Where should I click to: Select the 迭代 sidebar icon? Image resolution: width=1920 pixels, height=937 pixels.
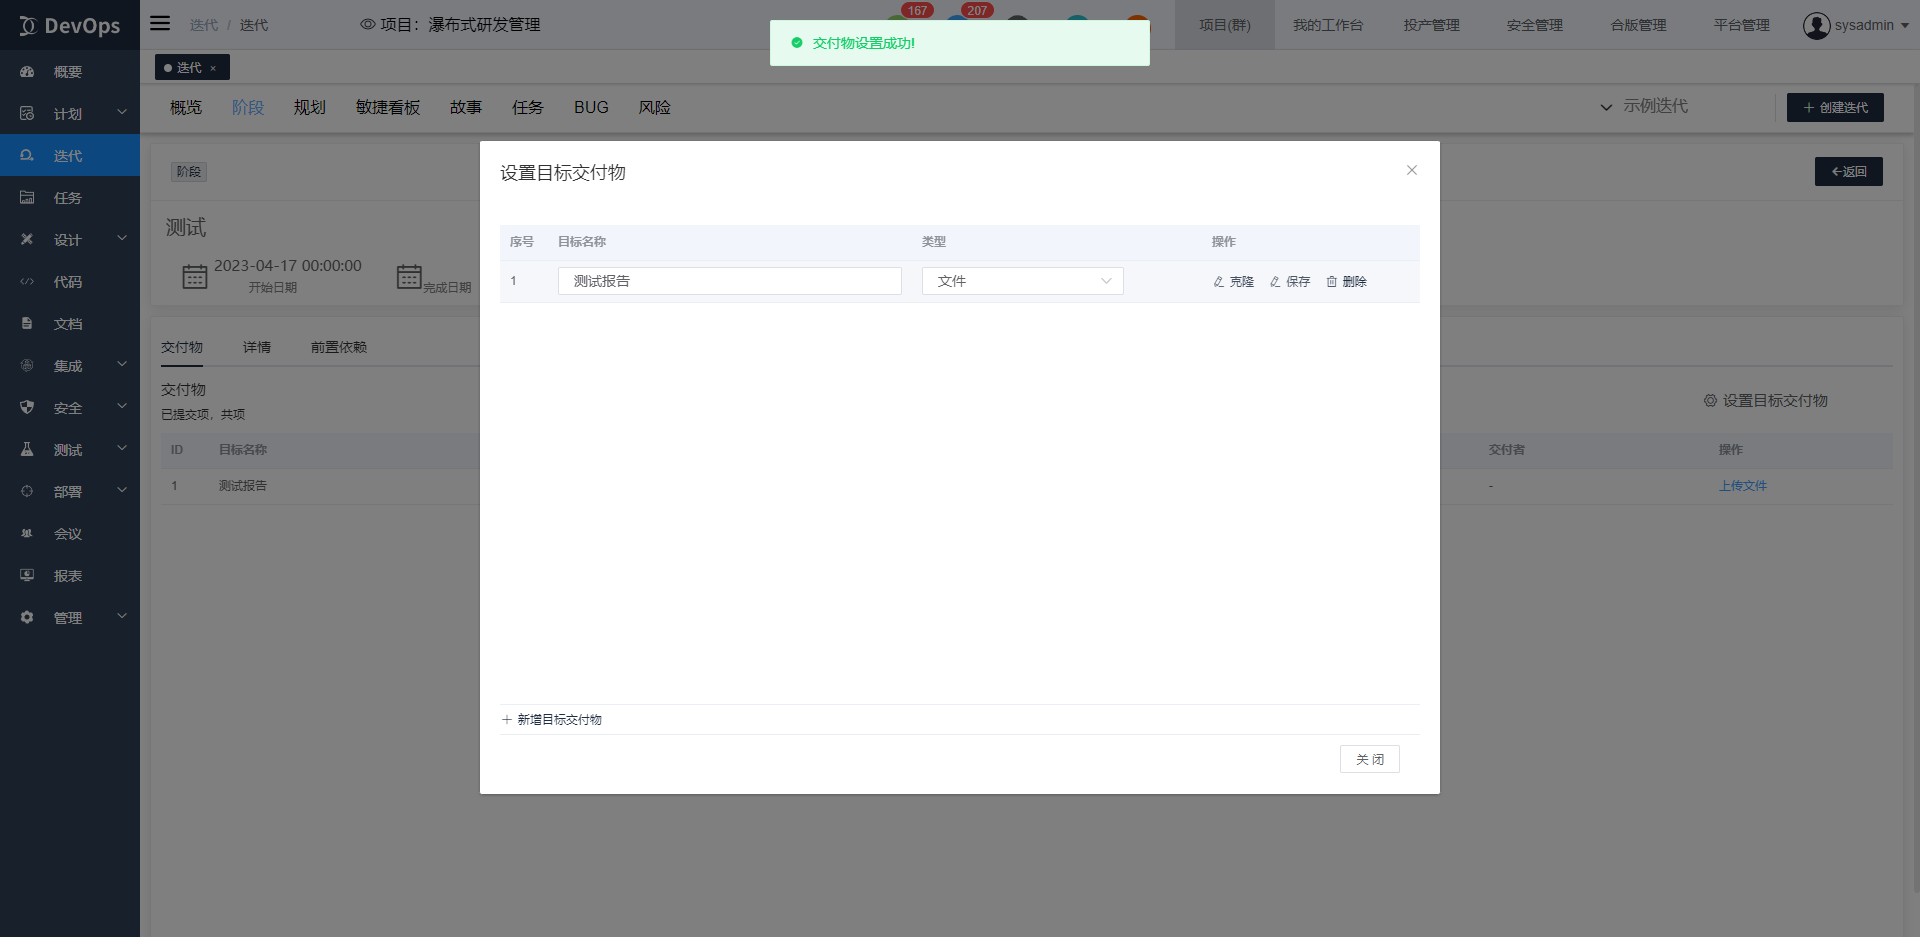[27, 156]
